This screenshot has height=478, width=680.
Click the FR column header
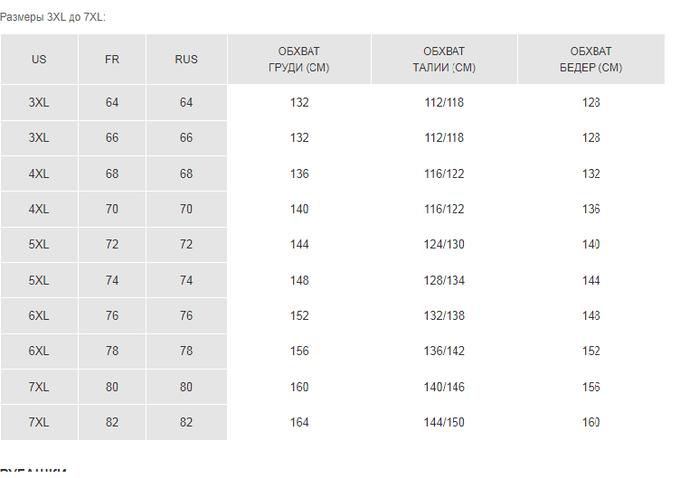112,59
